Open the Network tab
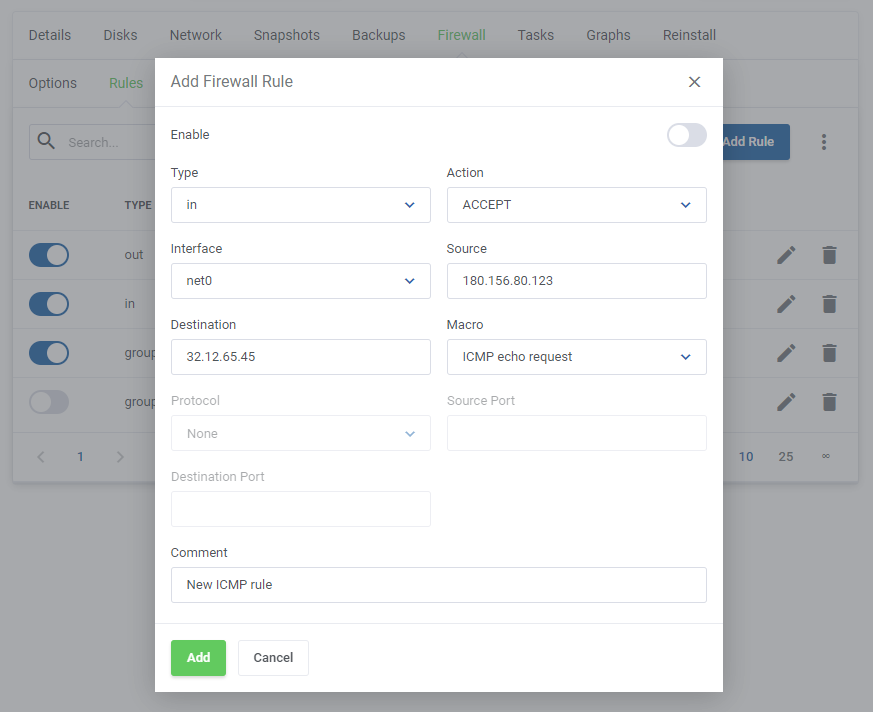The height and width of the screenshot is (712, 873). (195, 35)
